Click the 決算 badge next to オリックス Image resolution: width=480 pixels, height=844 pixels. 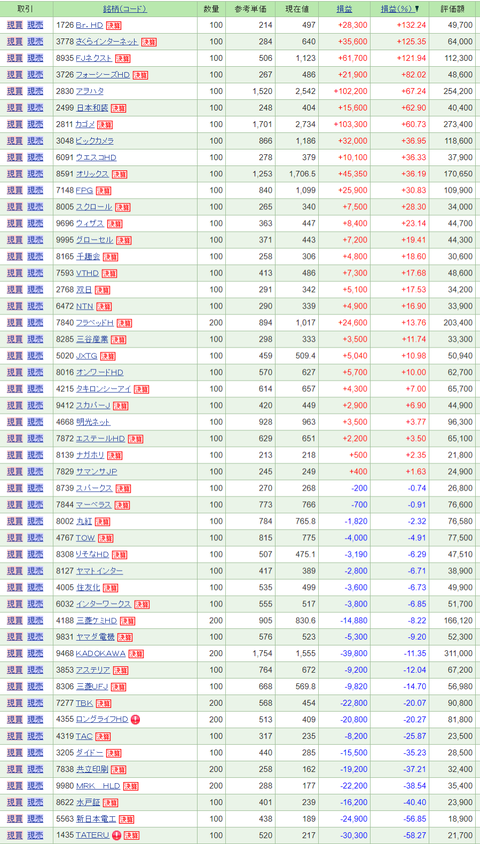click(x=118, y=174)
